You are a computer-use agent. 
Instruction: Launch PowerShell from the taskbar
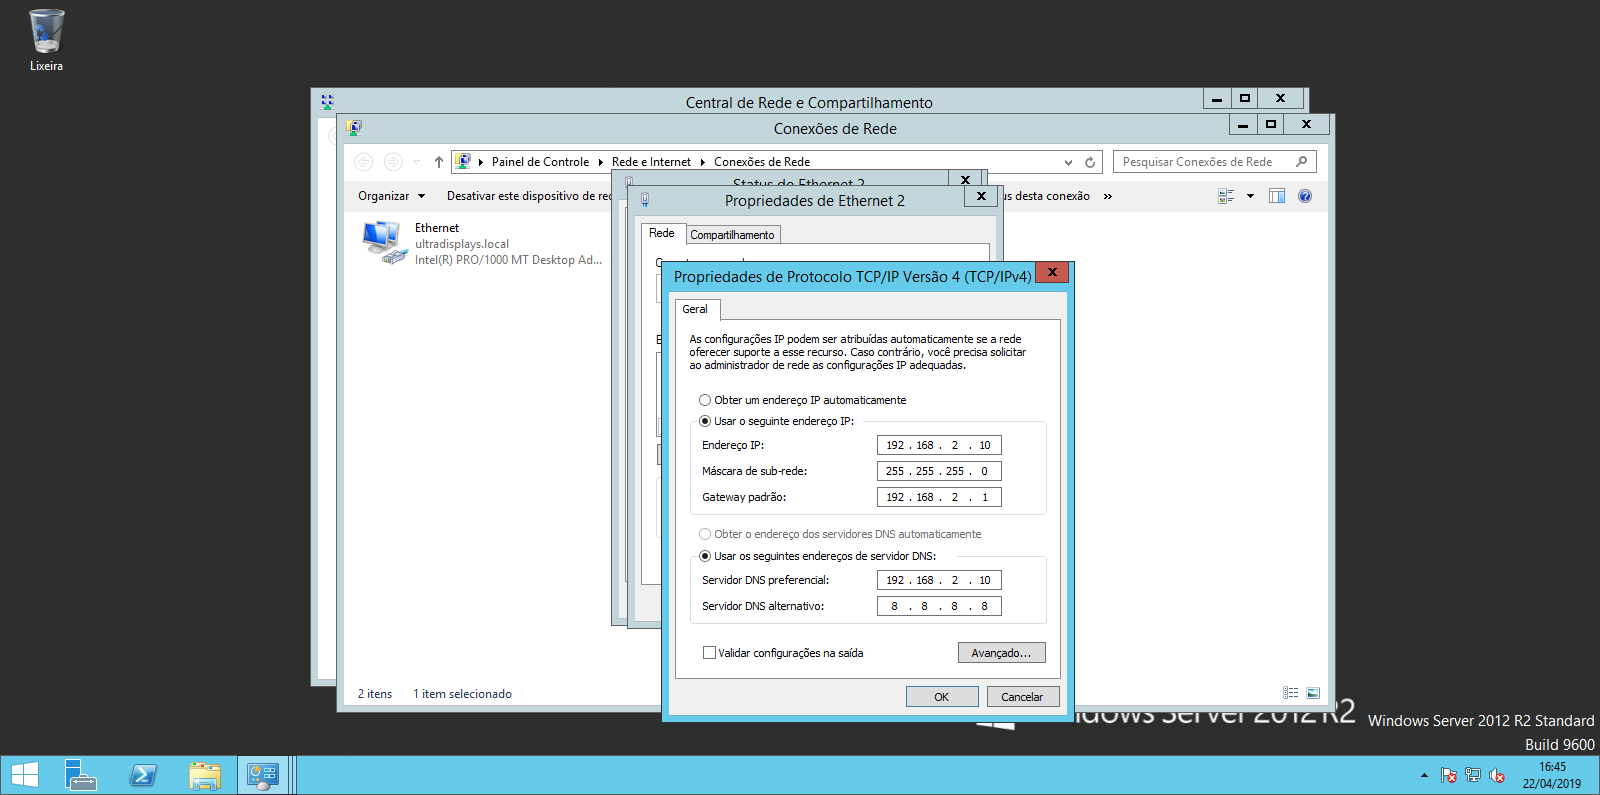(x=143, y=775)
